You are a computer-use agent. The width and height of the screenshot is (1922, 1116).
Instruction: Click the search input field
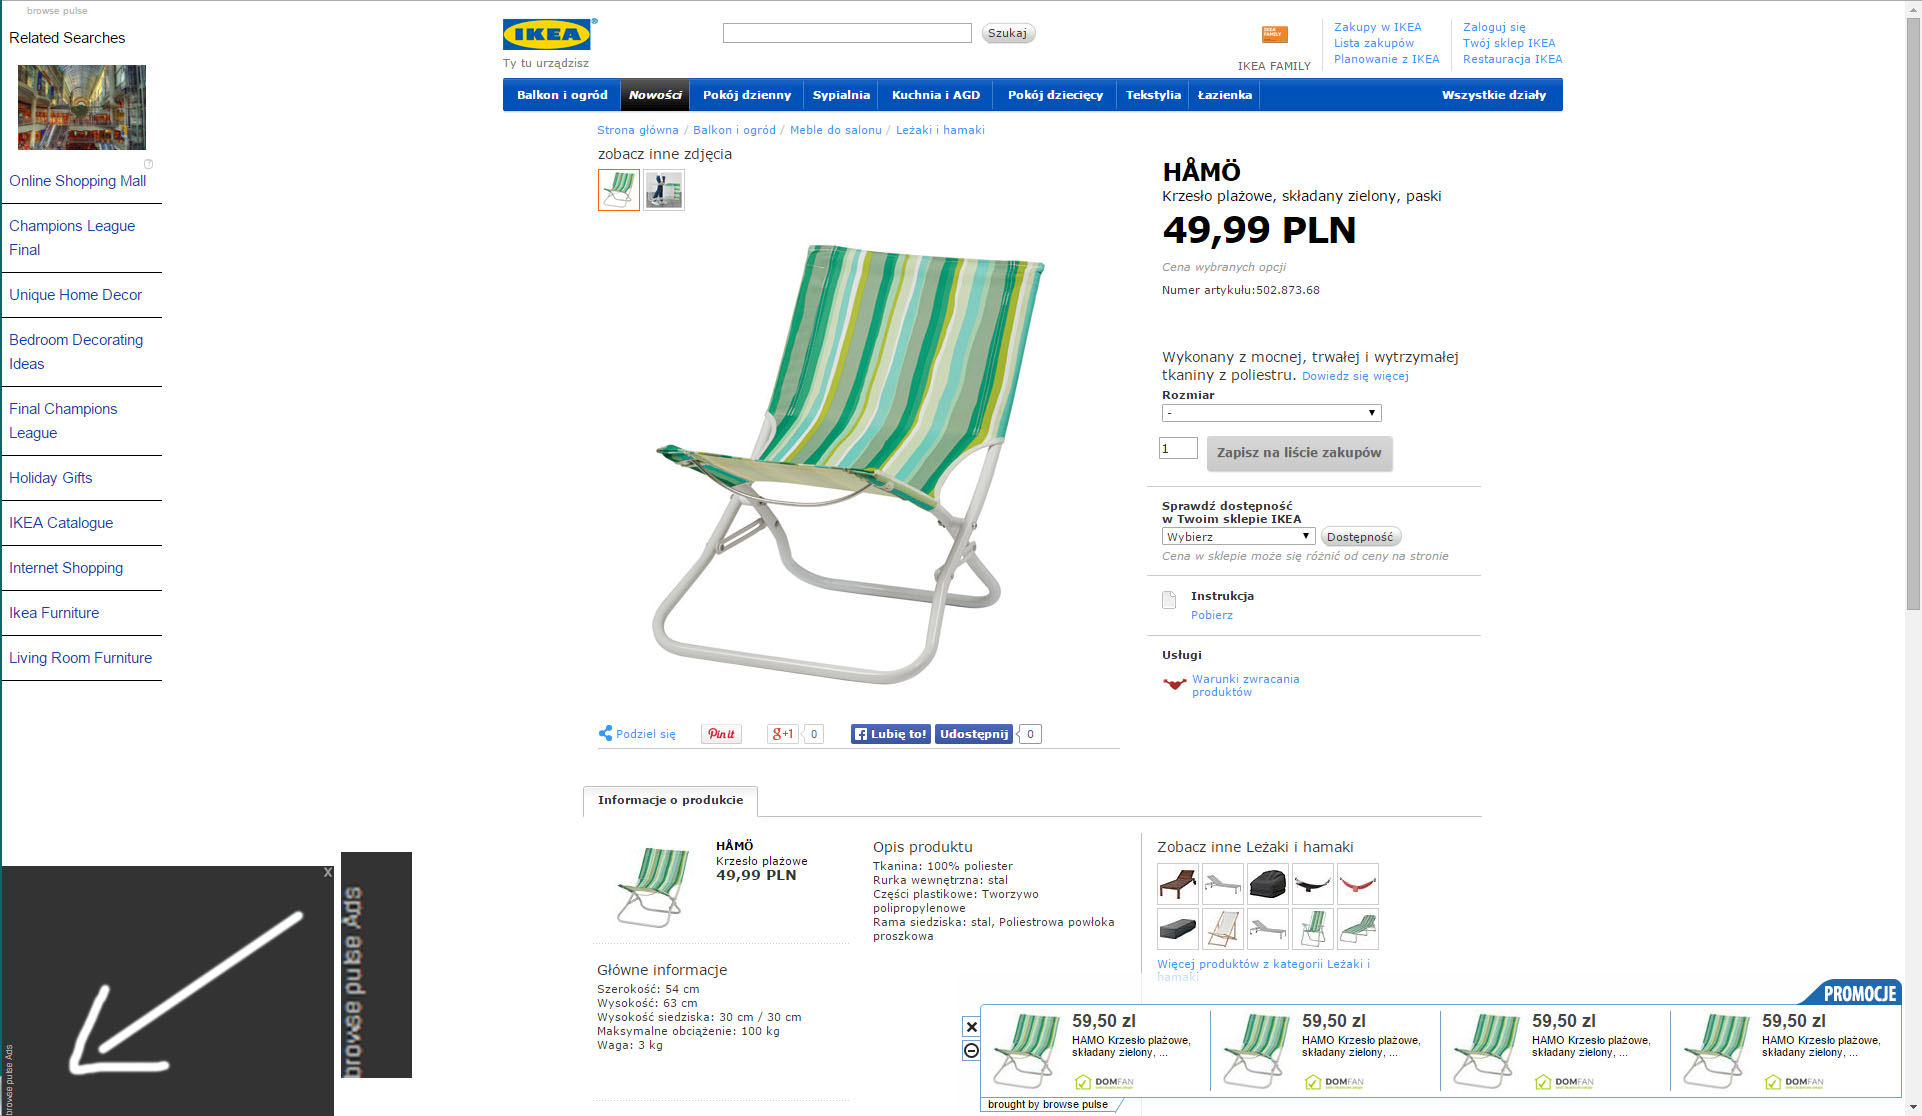847,33
